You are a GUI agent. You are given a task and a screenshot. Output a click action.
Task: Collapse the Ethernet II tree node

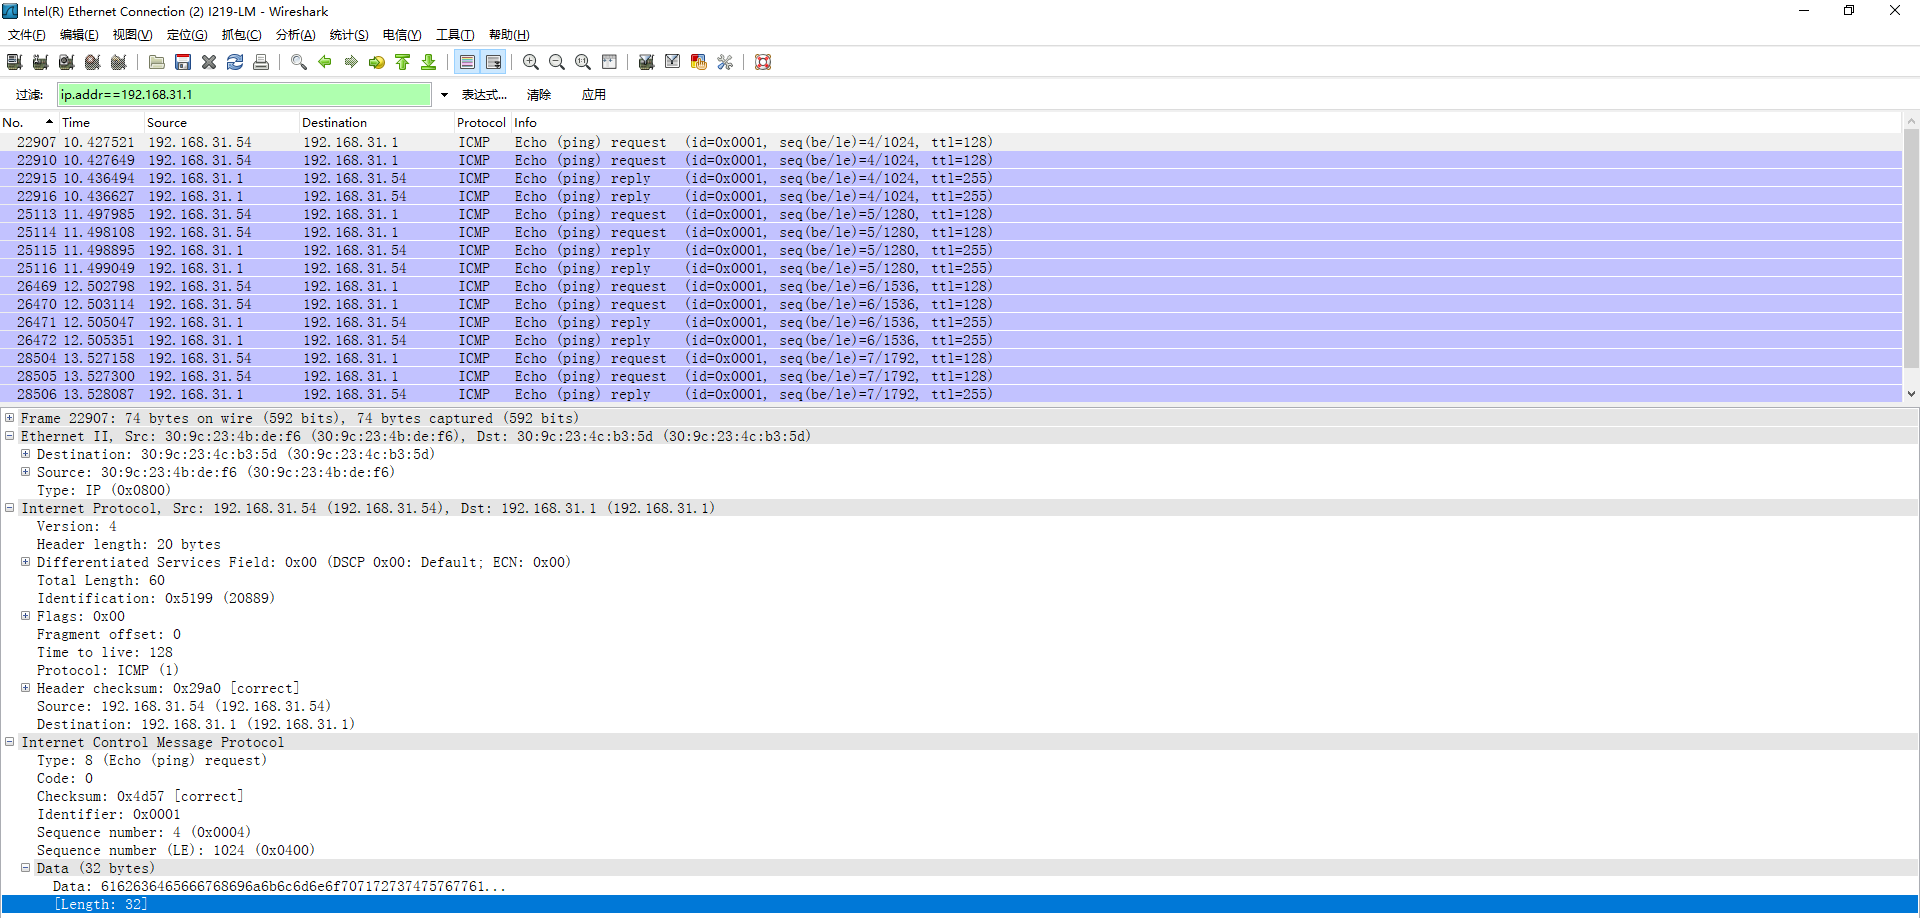coord(10,436)
